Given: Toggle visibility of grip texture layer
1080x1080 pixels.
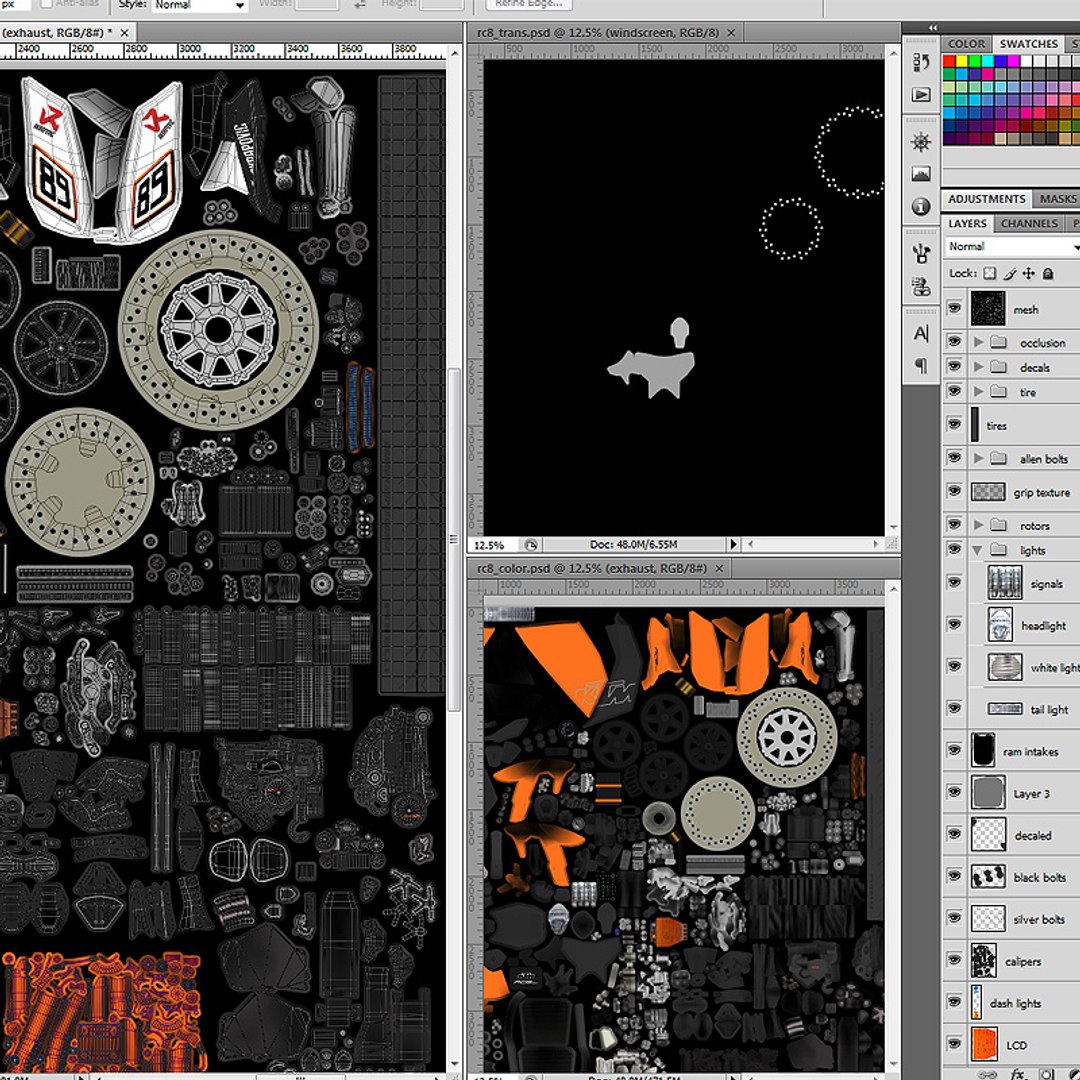Looking at the screenshot, I should coord(954,490).
